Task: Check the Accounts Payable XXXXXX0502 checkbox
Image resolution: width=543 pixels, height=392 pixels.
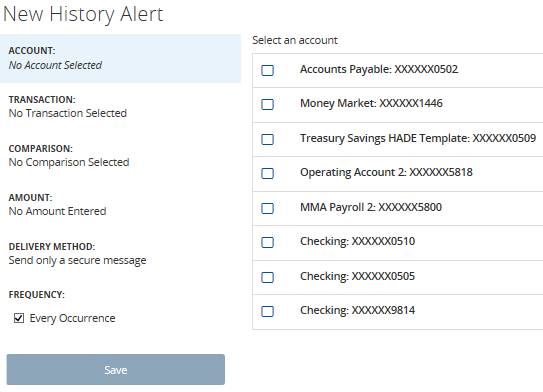Action: point(267,70)
